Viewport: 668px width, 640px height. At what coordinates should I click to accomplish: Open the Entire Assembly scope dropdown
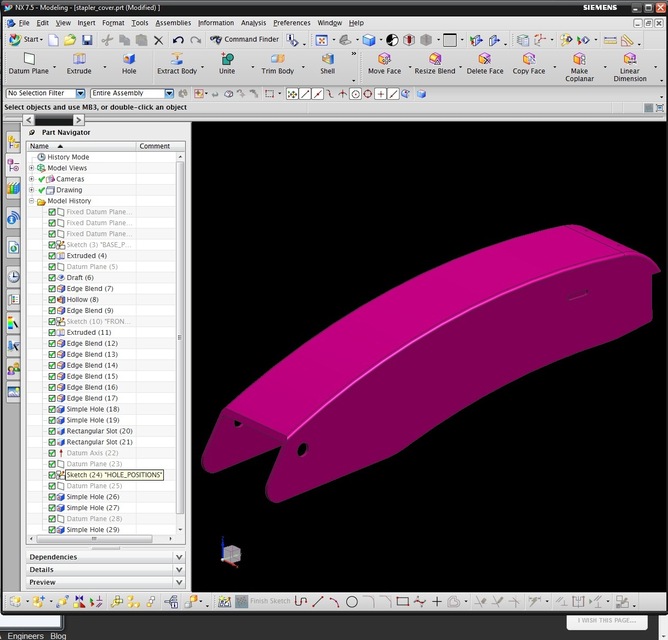169,93
